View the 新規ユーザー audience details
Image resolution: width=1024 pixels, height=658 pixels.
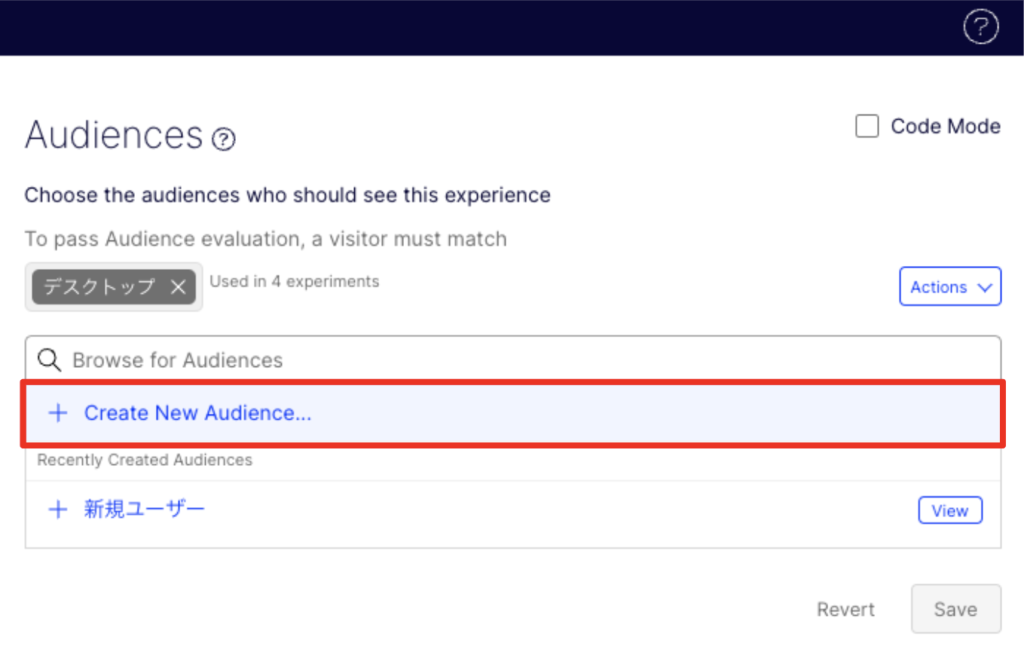[x=949, y=511]
